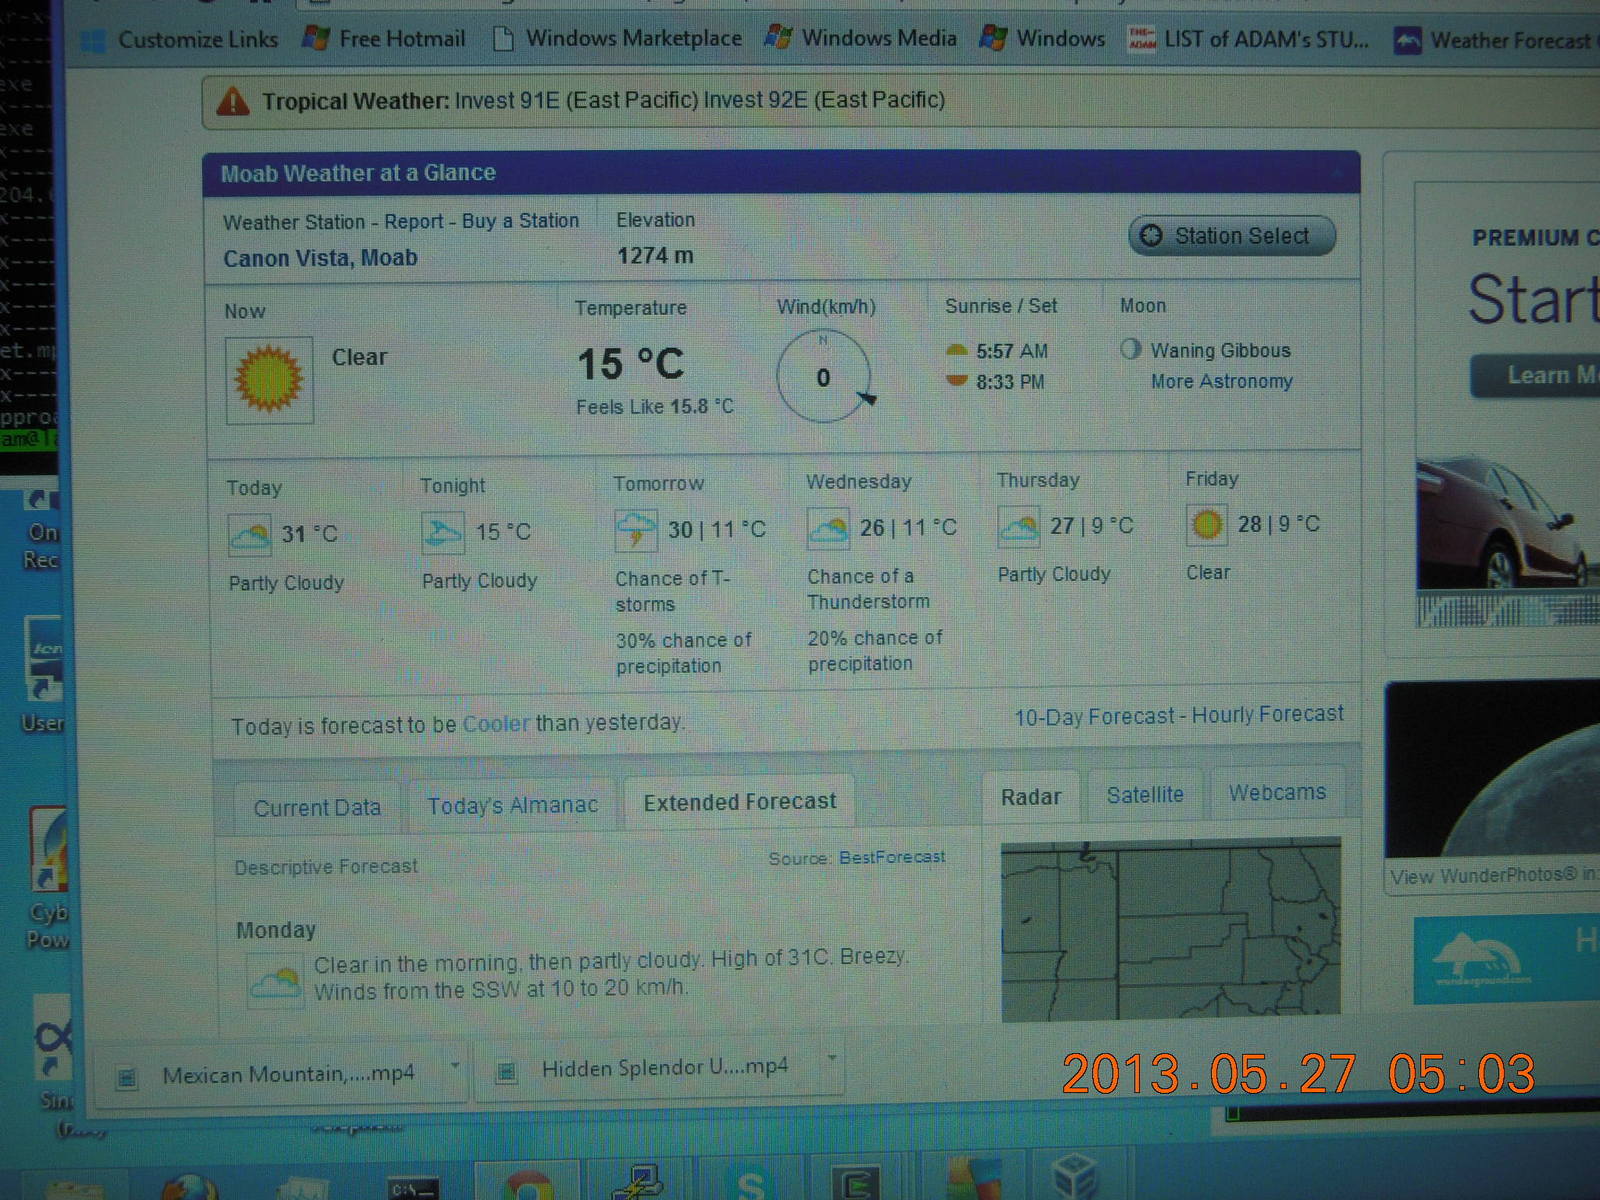This screenshot has height=1200, width=1600.
Task: Open the Current Data tab
Action: (x=317, y=808)
